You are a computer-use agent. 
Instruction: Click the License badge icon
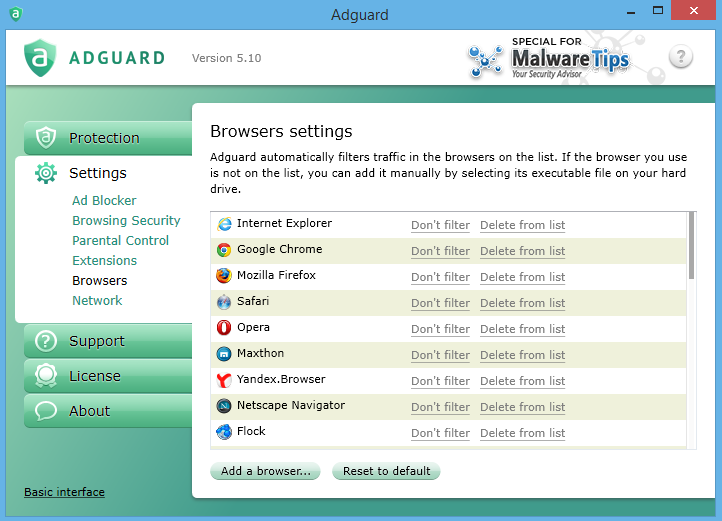tap(46, 375)
